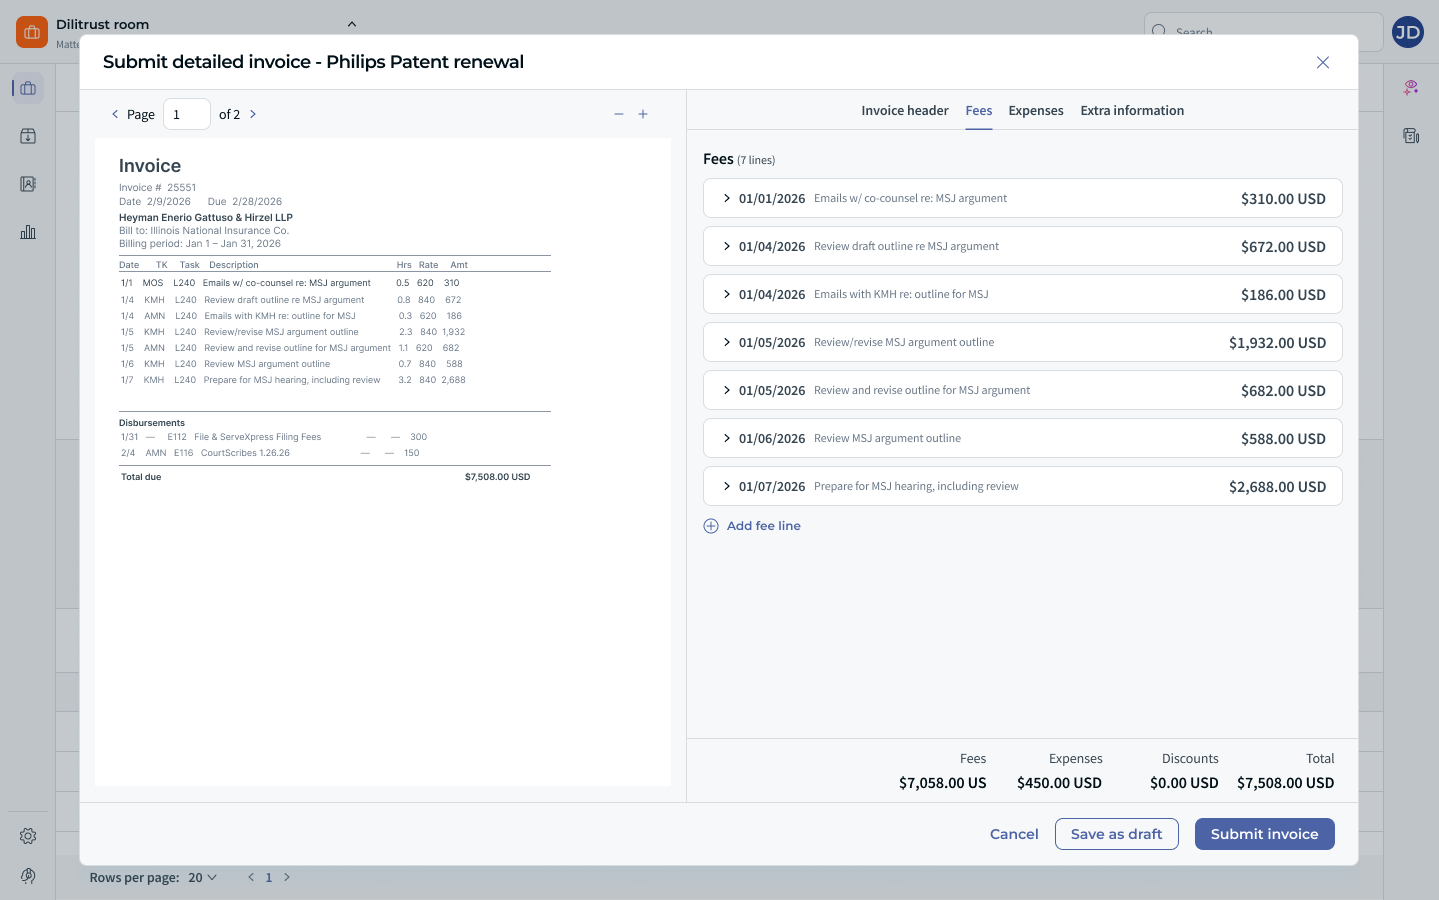1439x900 pixels.
Task: Open the Rows per page dropdown
Action: [x=202, y=878]
